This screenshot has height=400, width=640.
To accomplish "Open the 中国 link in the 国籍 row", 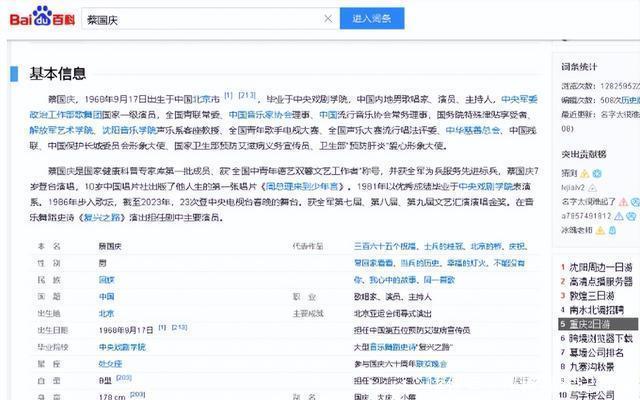I will pyautogui.click(x=107, y=297).
